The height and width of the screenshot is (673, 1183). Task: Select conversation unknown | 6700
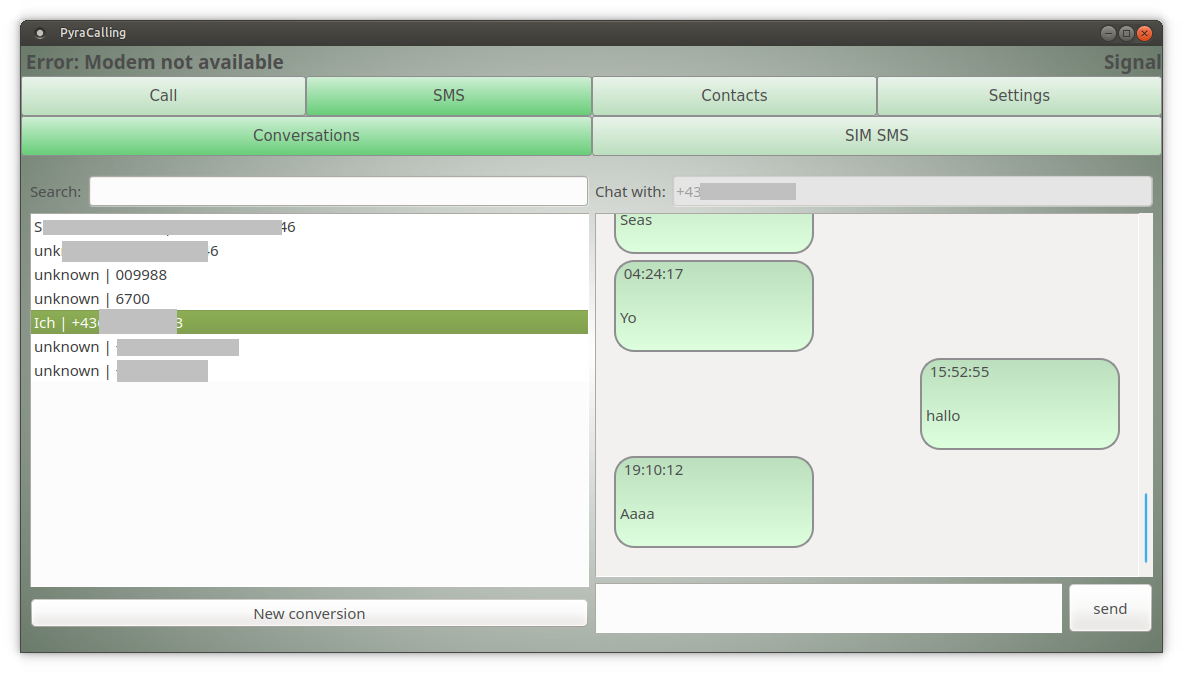coord(92,299)
